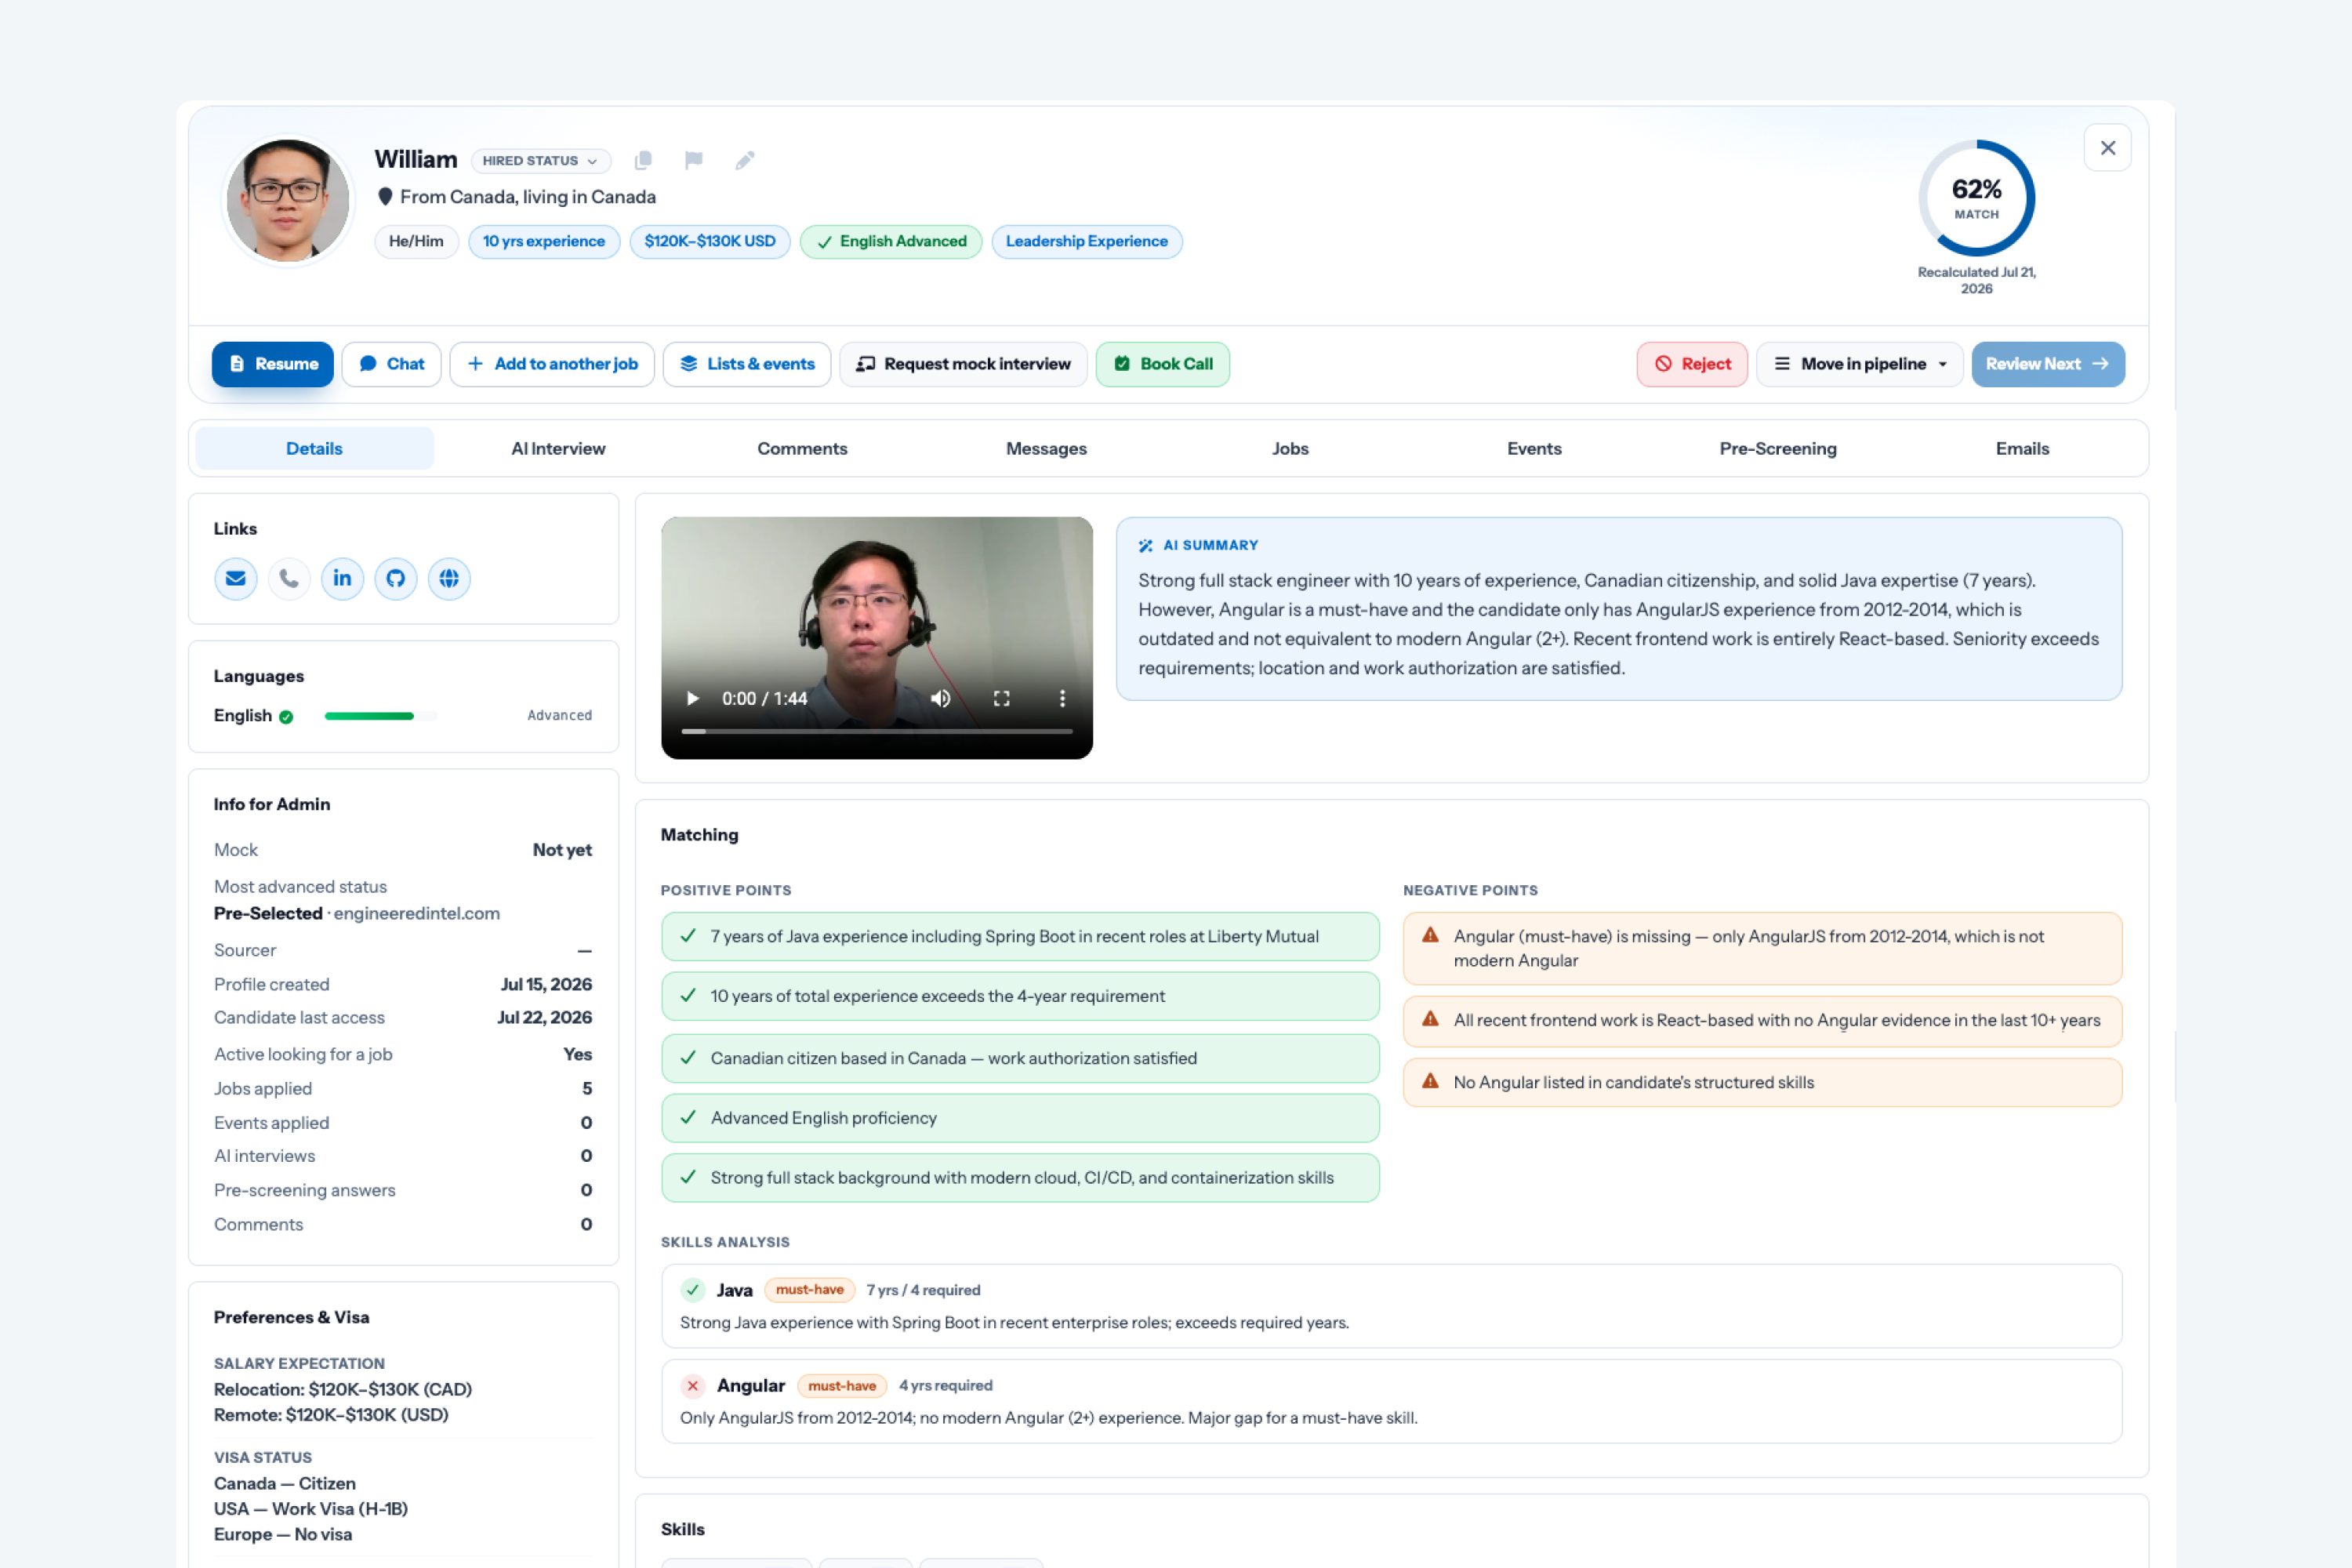Click the Angular must-have badge
The height and width of the screenshot is (1568, 2352).
pyautogui.click(x=842, y=1386)
